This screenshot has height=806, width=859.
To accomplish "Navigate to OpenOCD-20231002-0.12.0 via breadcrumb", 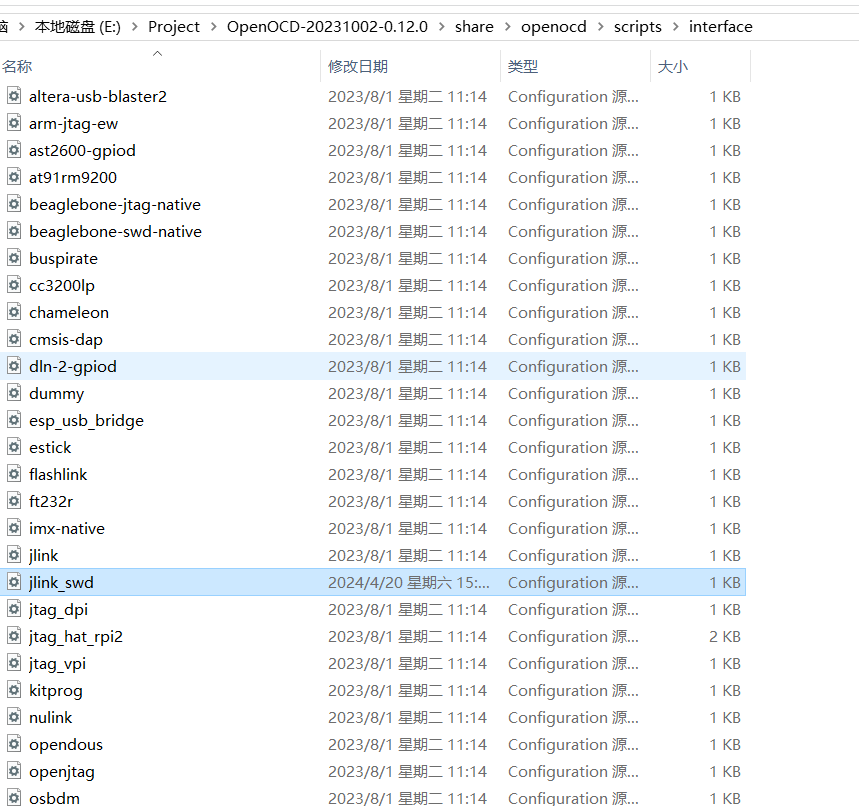I will point(322,26).
